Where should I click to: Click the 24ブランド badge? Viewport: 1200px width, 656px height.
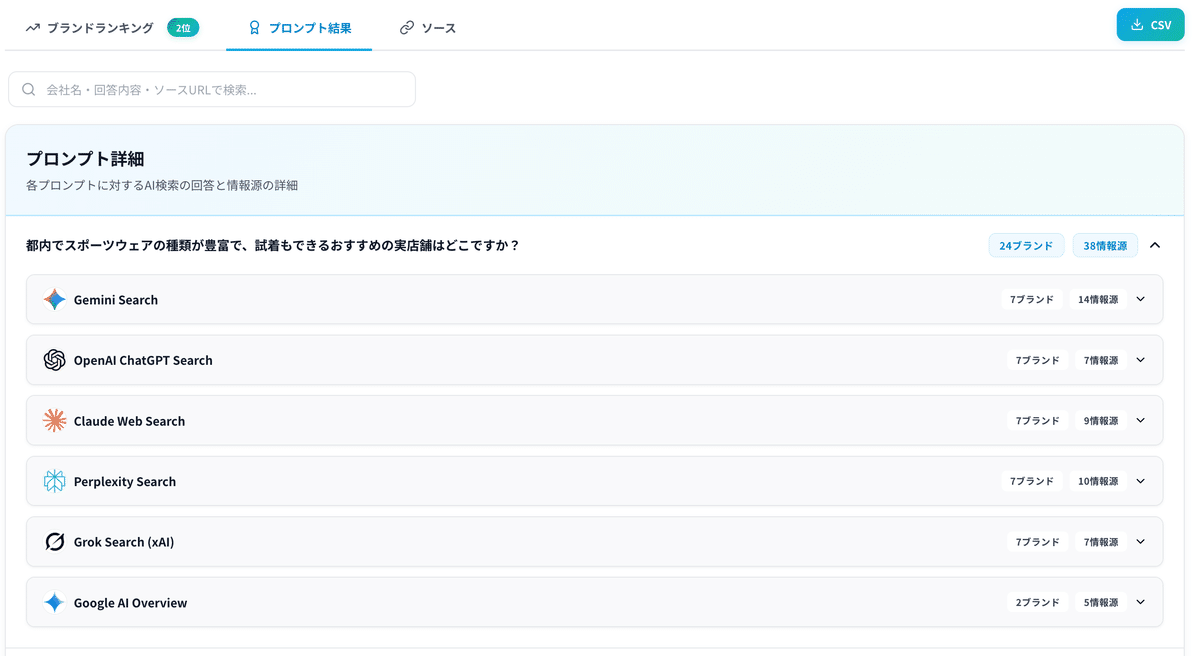1026,245
